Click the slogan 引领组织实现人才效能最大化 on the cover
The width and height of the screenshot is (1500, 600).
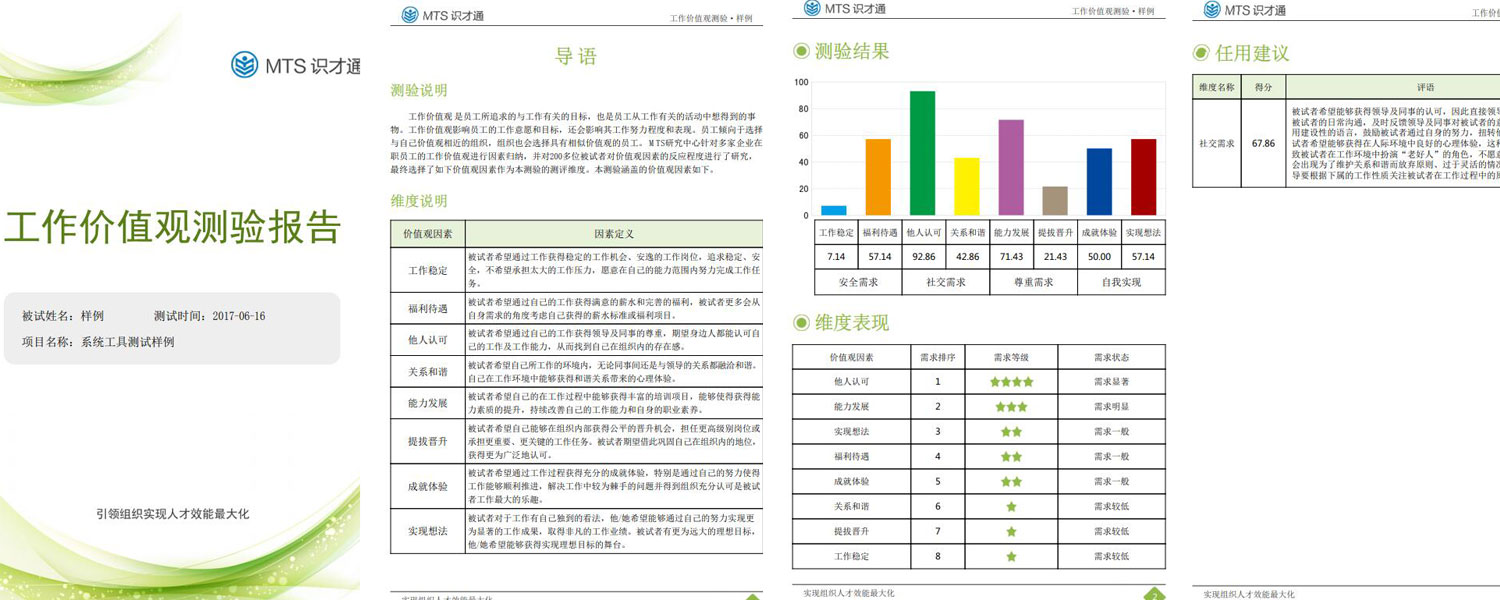(x=172, y=514)
